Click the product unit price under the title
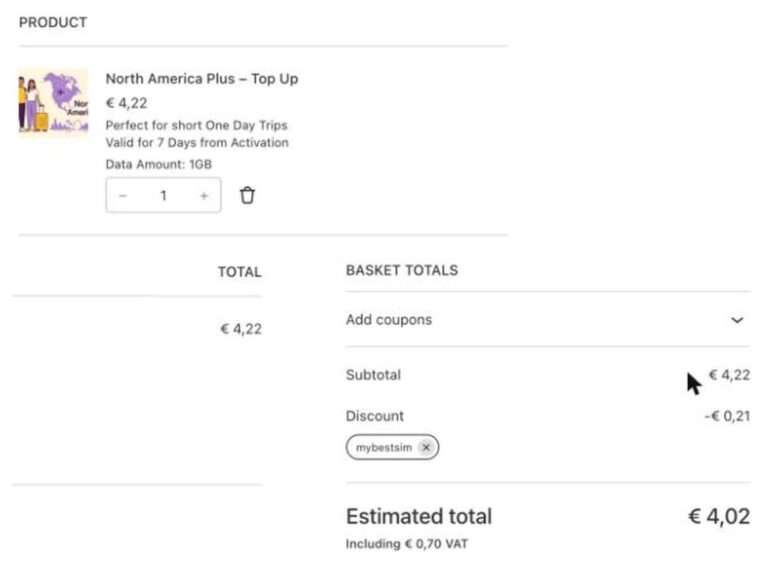768x567 pixels. [126, 103]
